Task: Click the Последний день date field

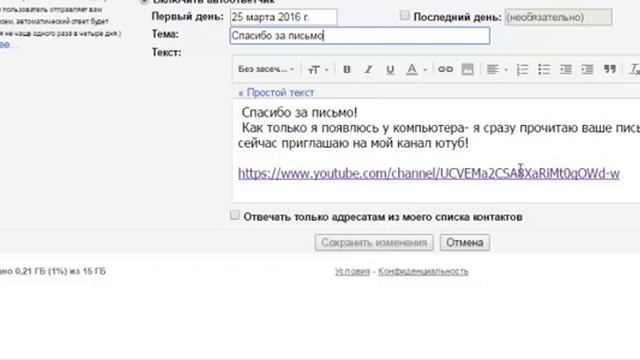Action: pyautogui.click(x=558, y=17)
